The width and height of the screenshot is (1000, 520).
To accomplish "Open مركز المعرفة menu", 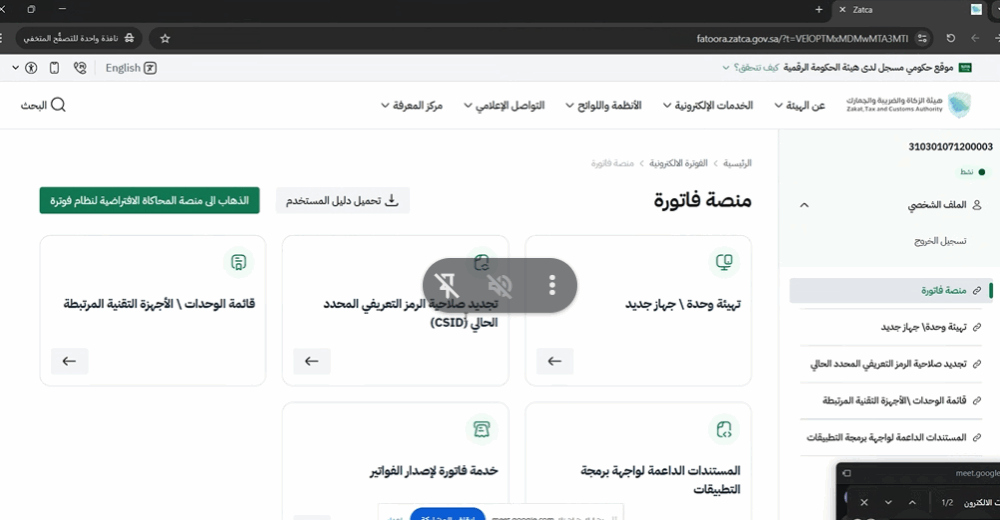I will click(411, 105).
